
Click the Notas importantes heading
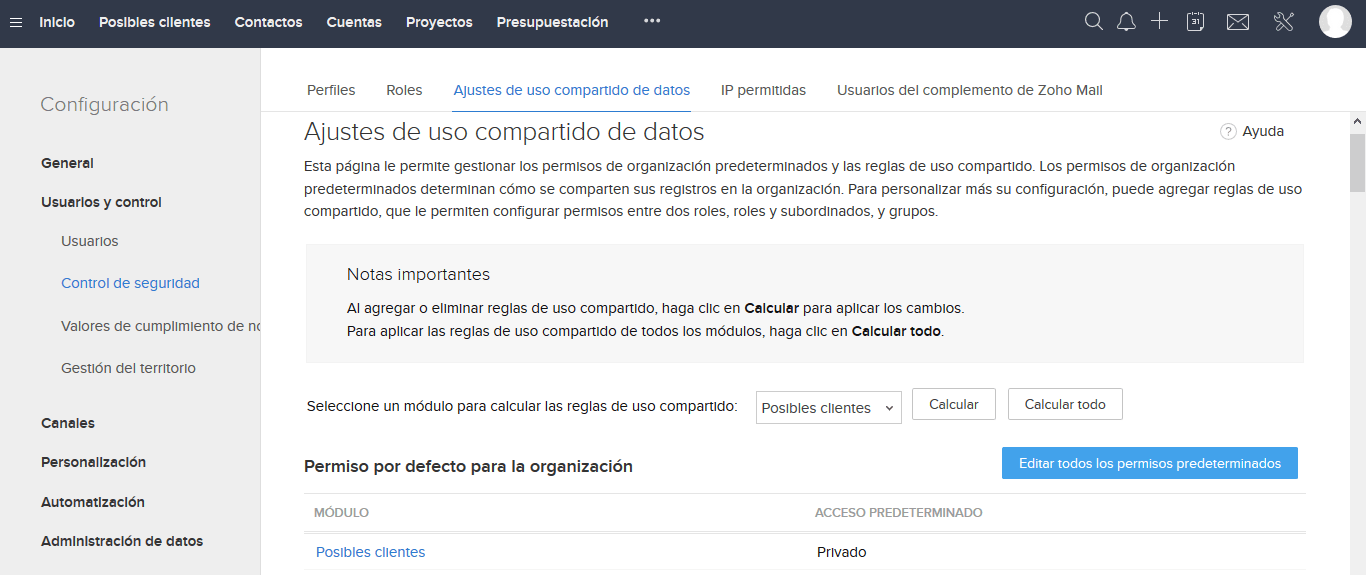click(418, 274)
